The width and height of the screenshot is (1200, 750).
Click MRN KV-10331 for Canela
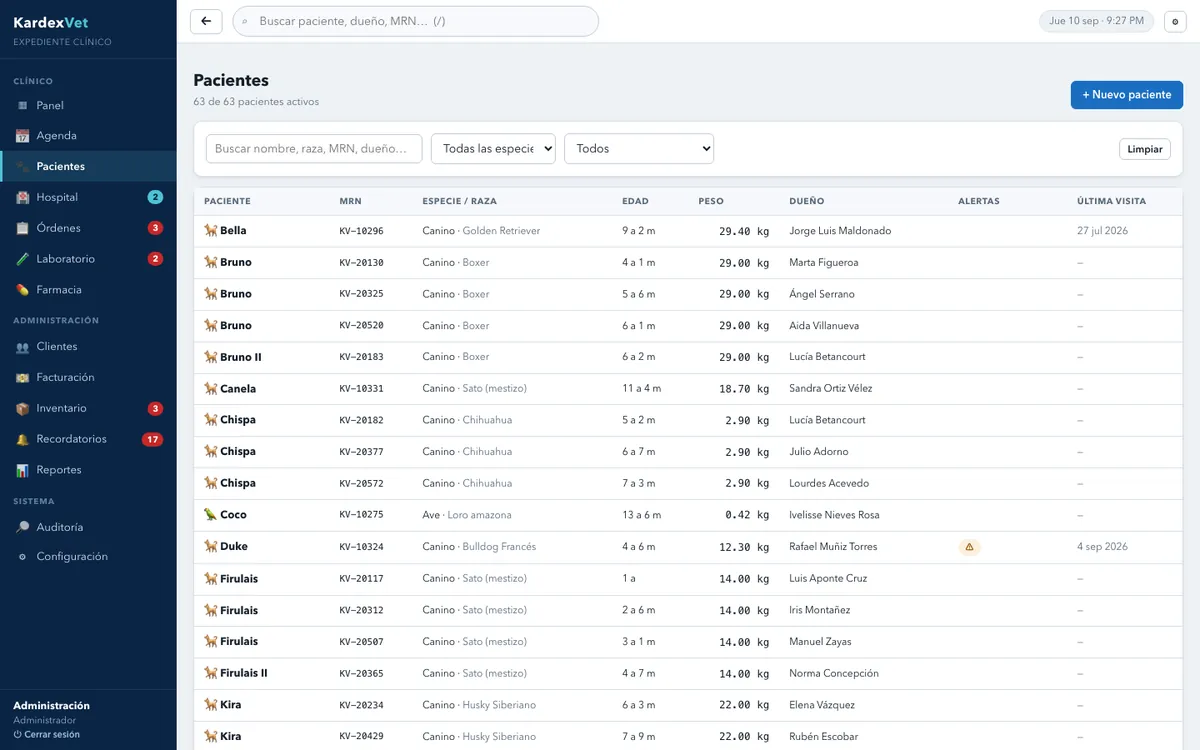(361, 389)
